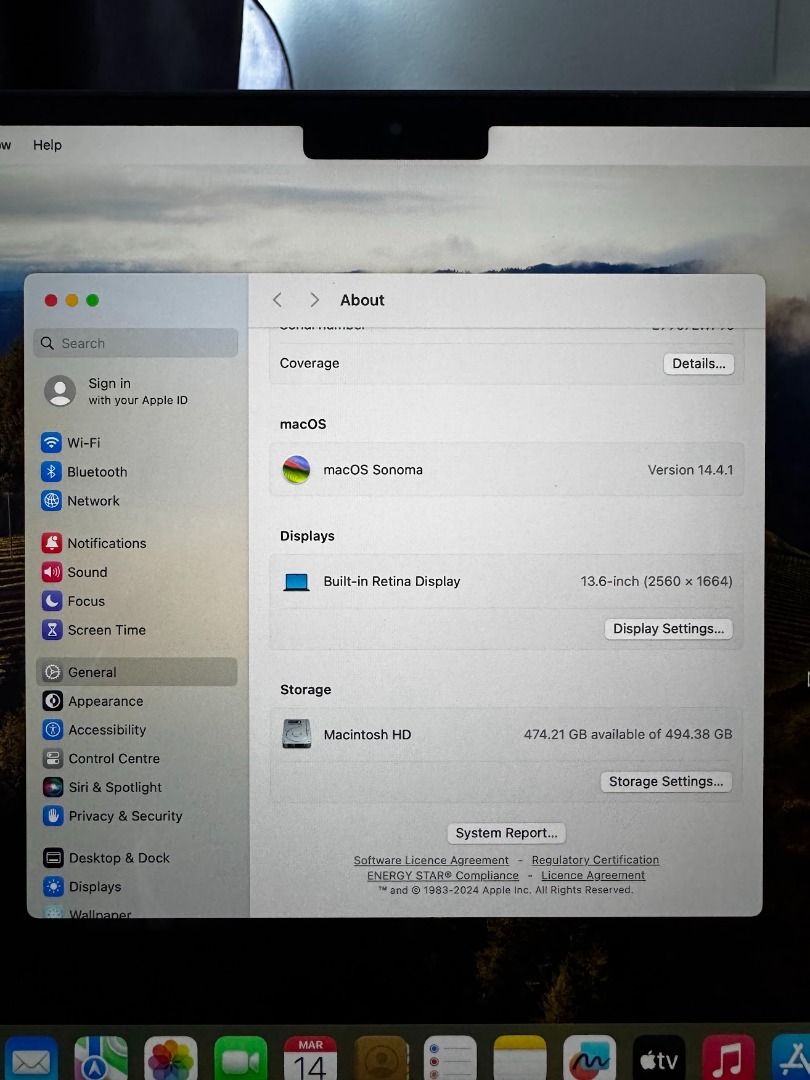Open the Software Licence Agreement link

[x=431, y=860]
